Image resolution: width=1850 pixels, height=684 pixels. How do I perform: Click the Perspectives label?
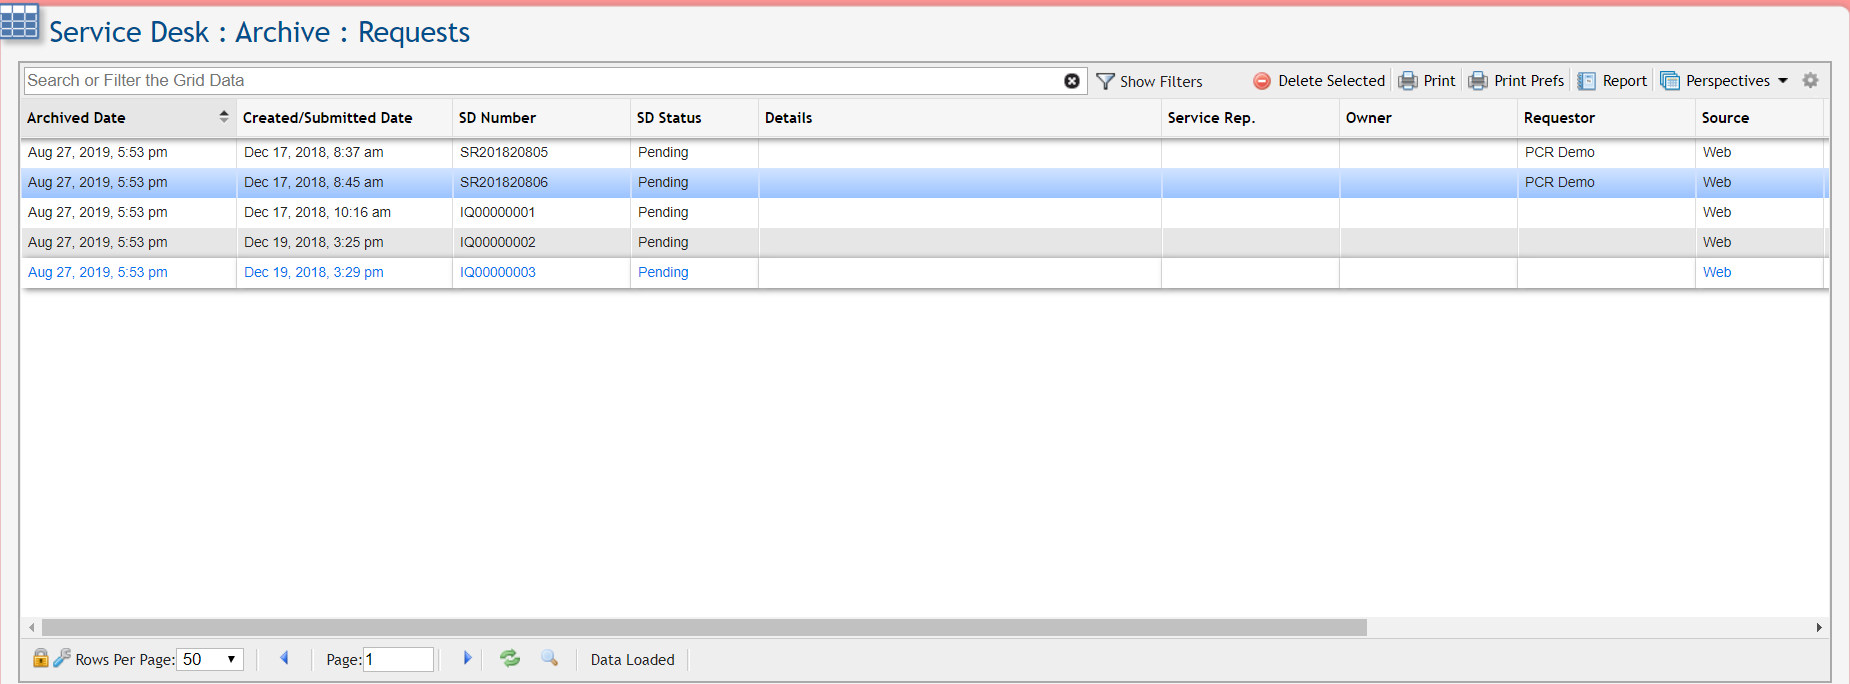pos(1728,81)
